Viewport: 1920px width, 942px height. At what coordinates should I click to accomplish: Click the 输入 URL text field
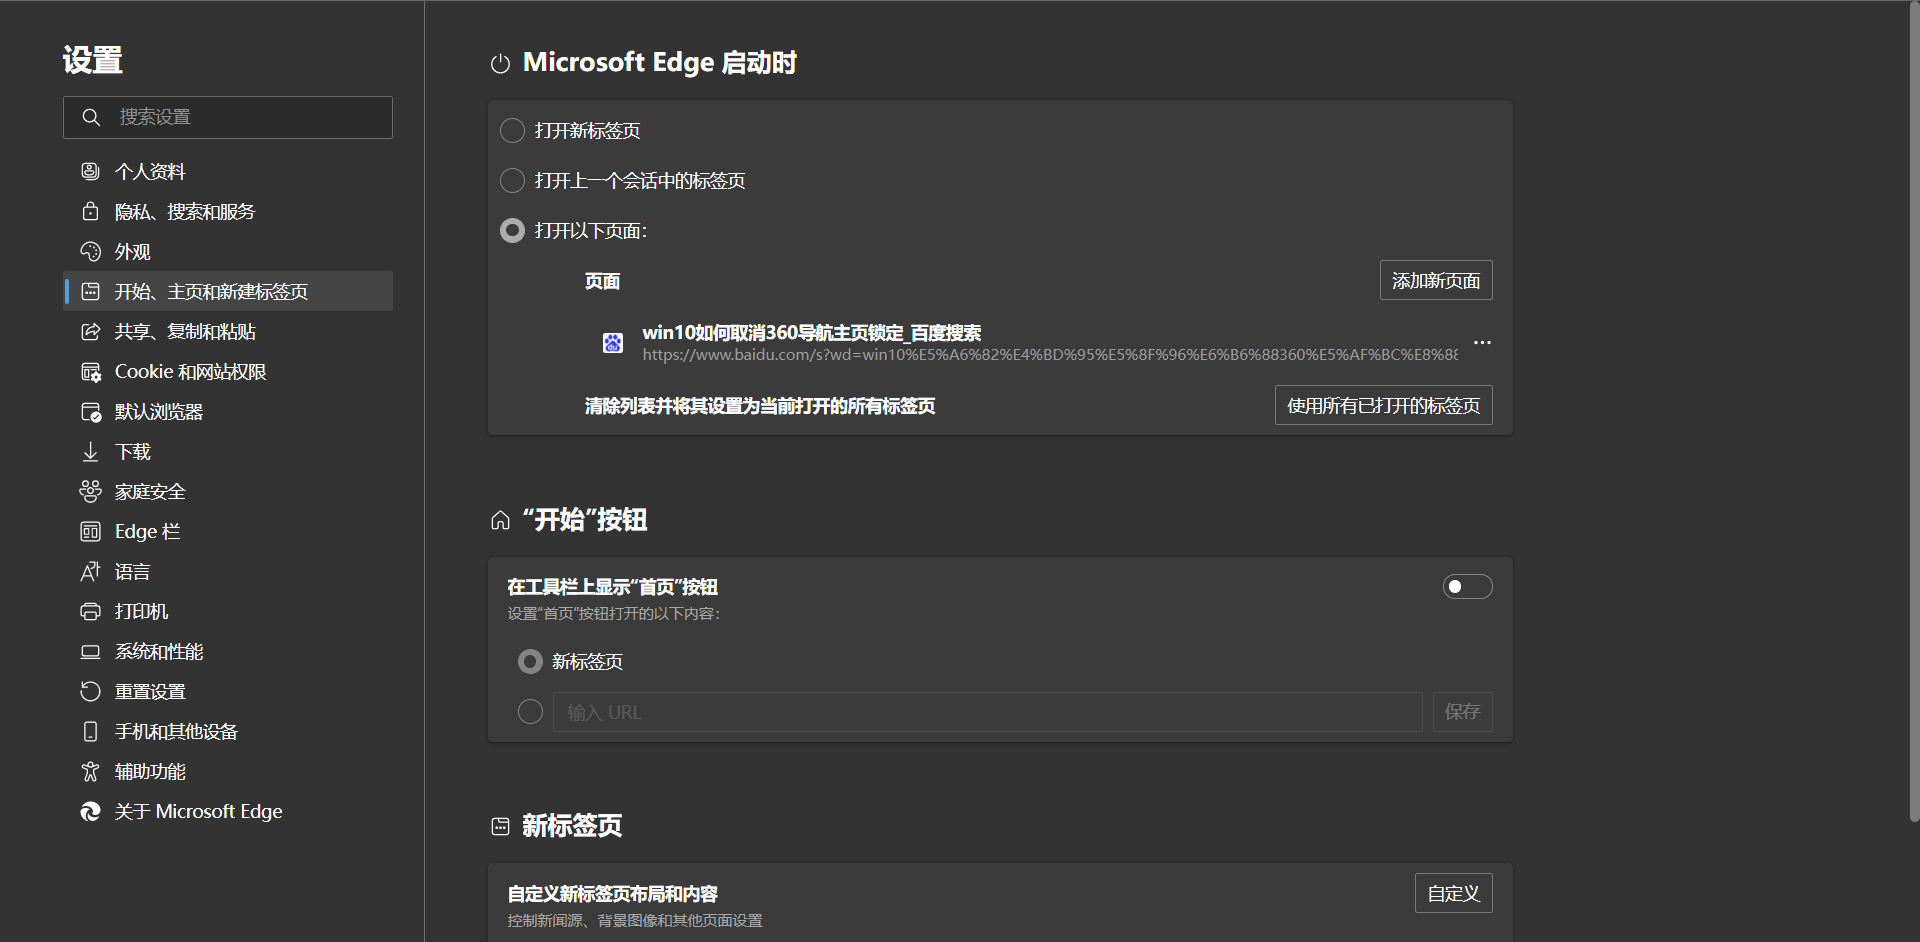(987, 711)
